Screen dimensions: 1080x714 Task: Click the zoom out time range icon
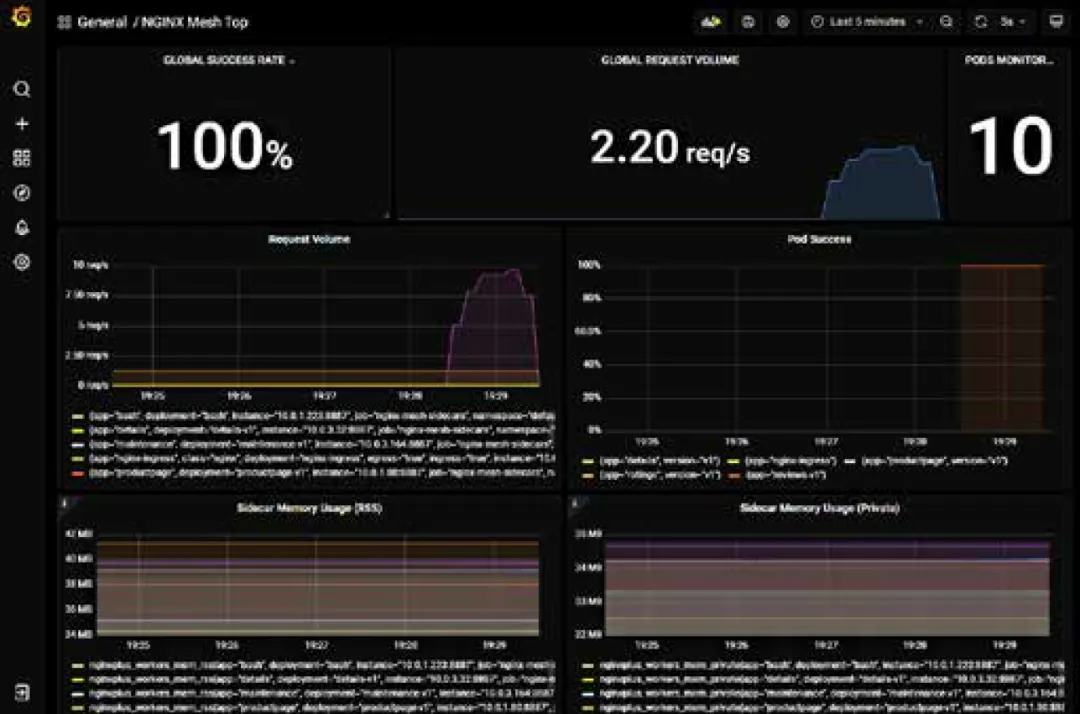[x=946, y=22]
